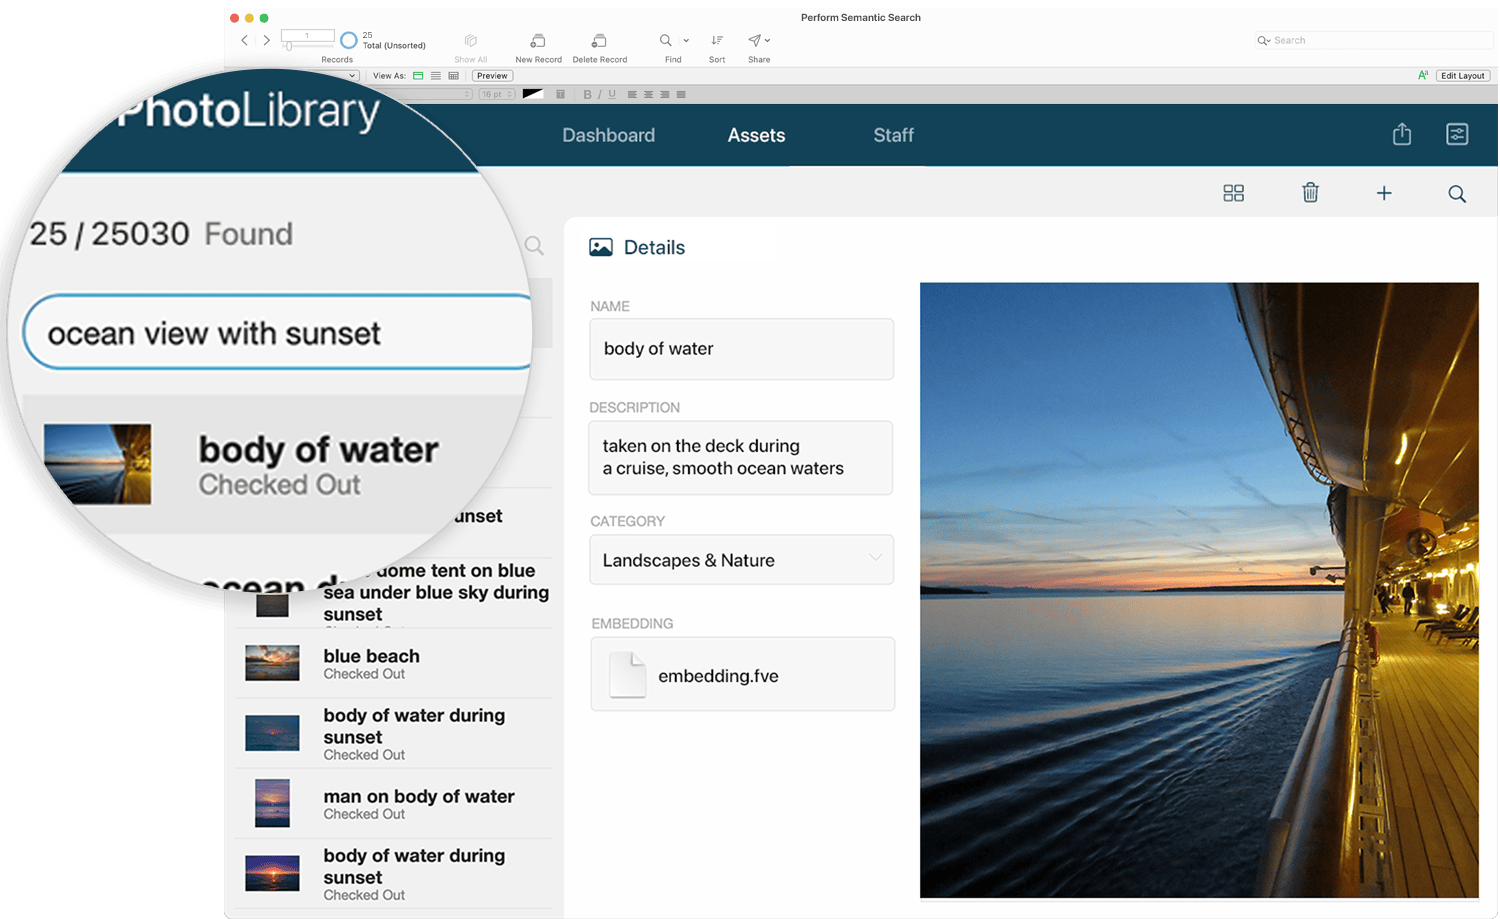Click the plus icon to add an asset

(x=1384, y=193)
